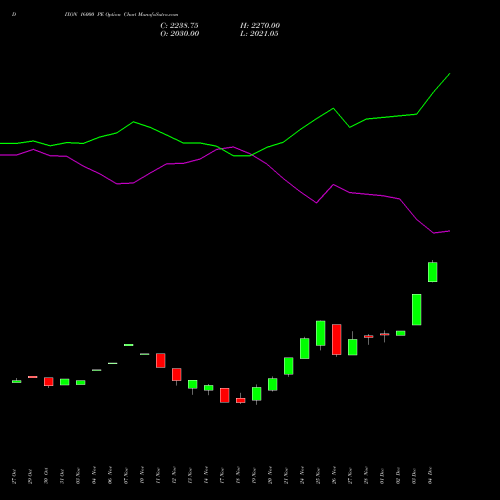Click the 27 Nov date label

click(x=350, y=476)
